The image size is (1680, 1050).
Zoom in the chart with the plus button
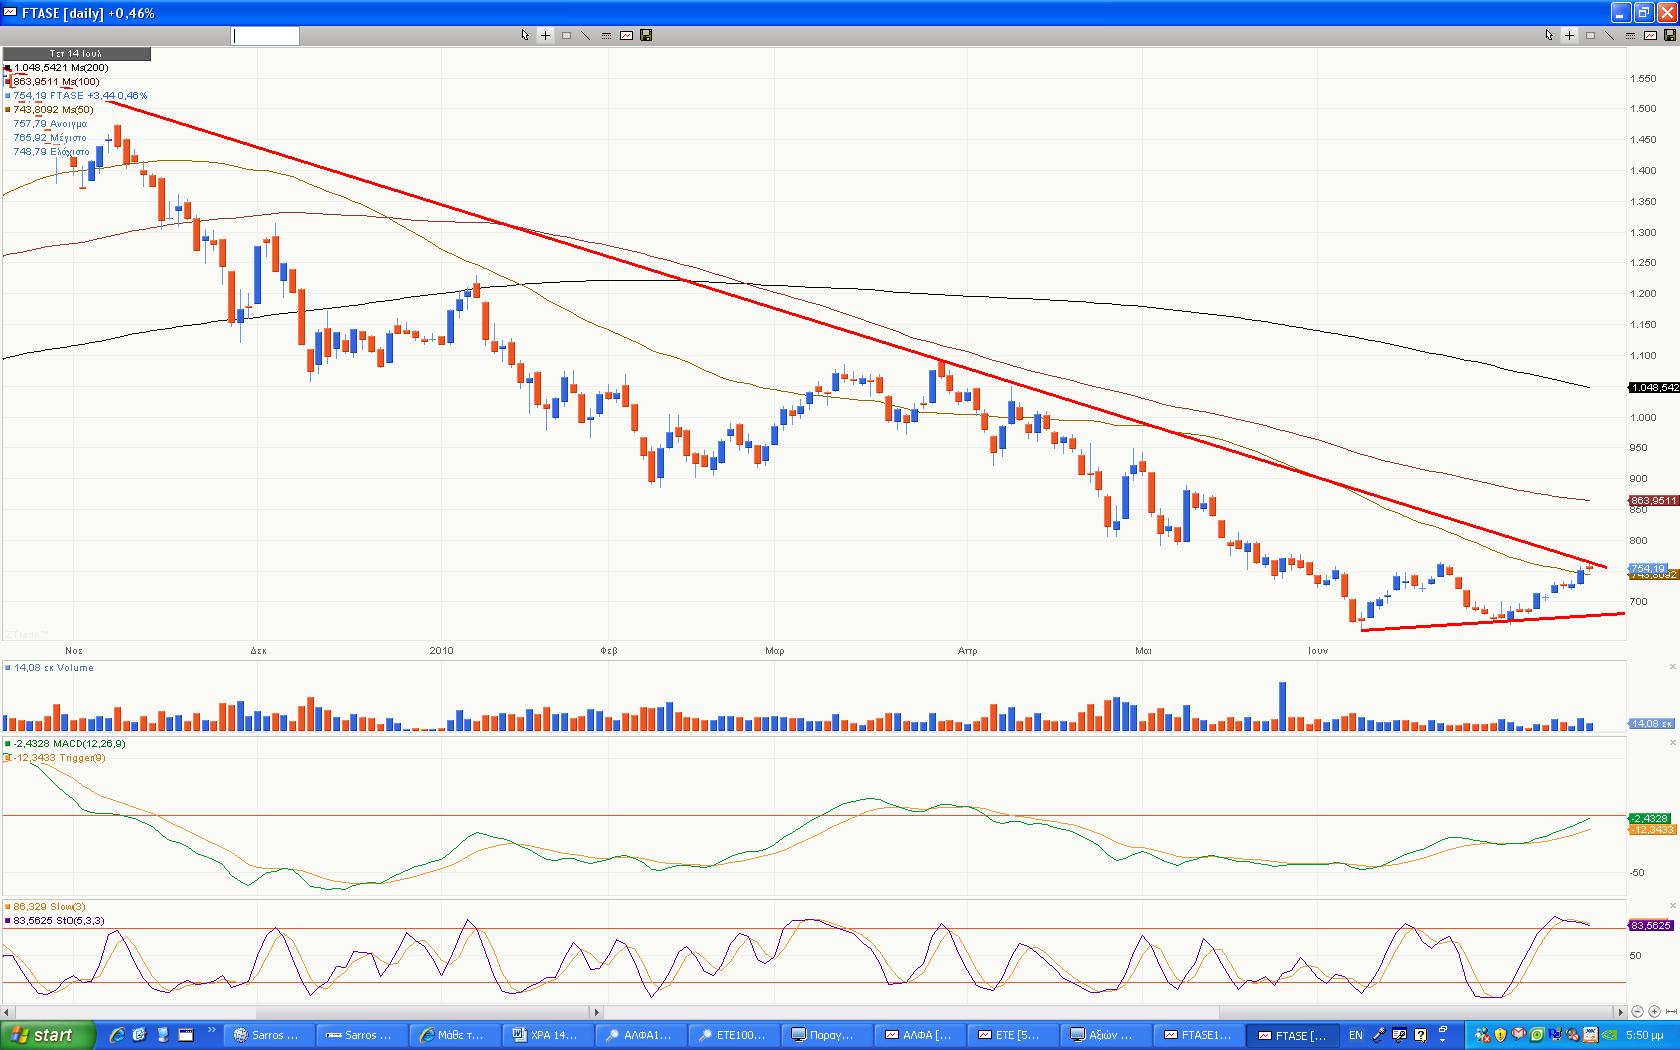pos(1655,1012)
